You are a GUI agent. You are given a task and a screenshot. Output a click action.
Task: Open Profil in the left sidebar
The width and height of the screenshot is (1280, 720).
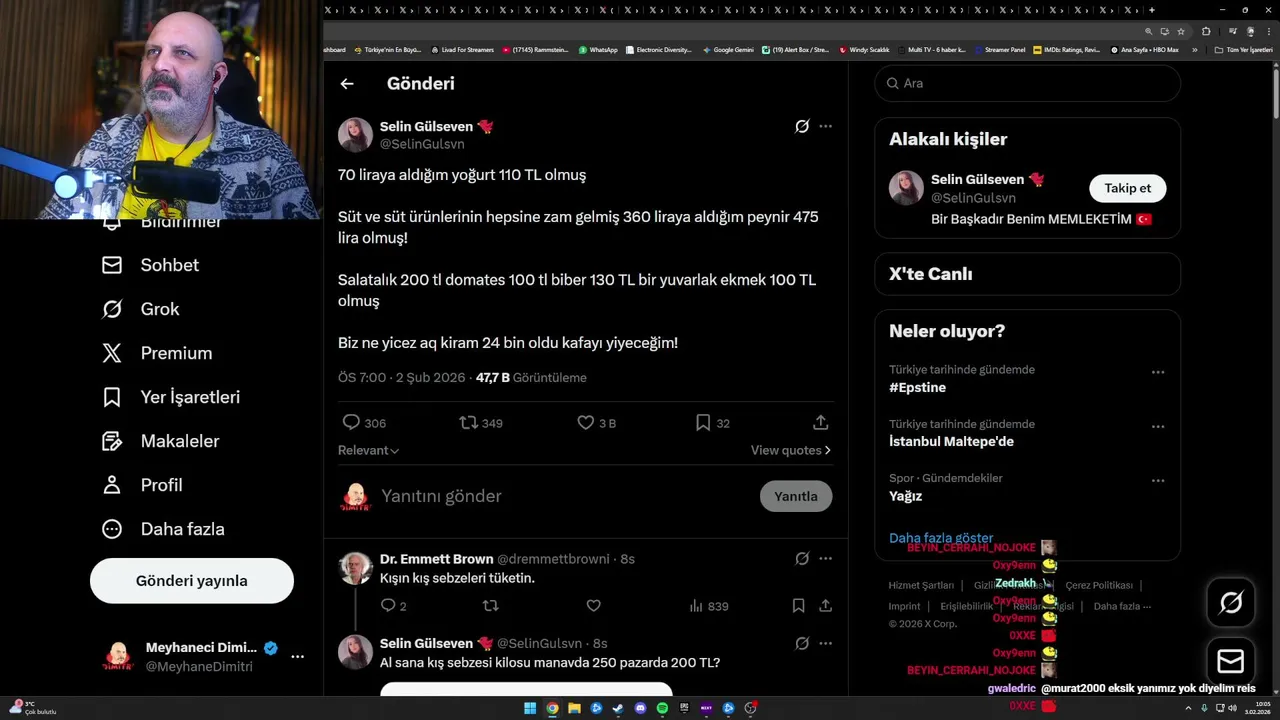click(142, 485)
